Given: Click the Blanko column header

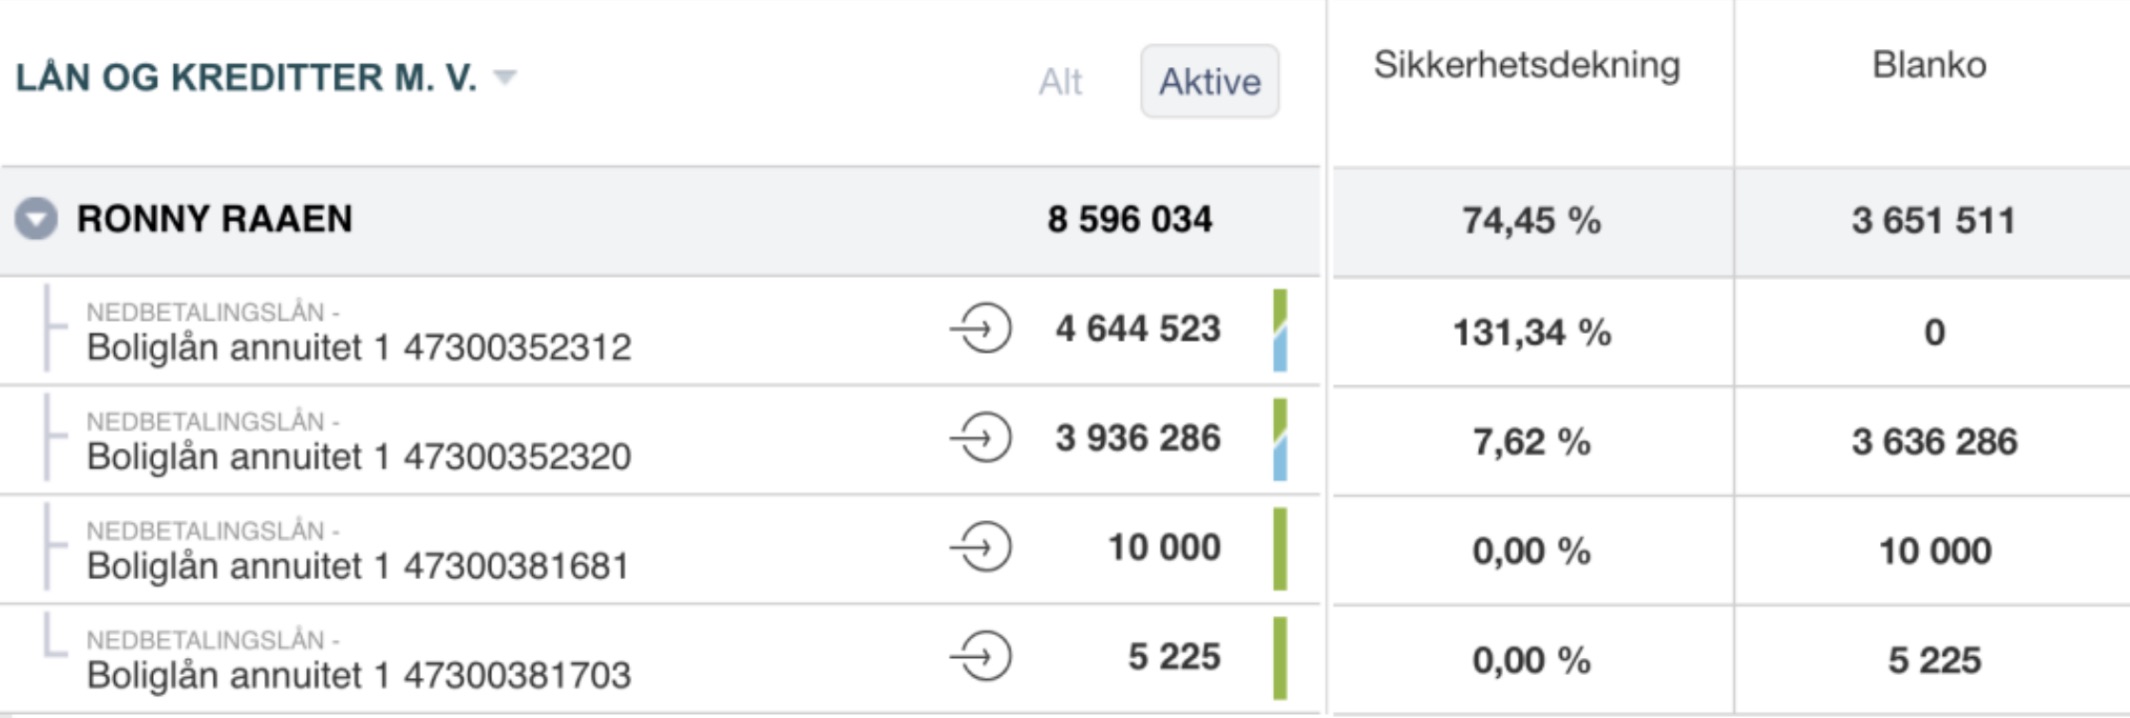Looking at the screenshot, I should [x=1928, y=66].
